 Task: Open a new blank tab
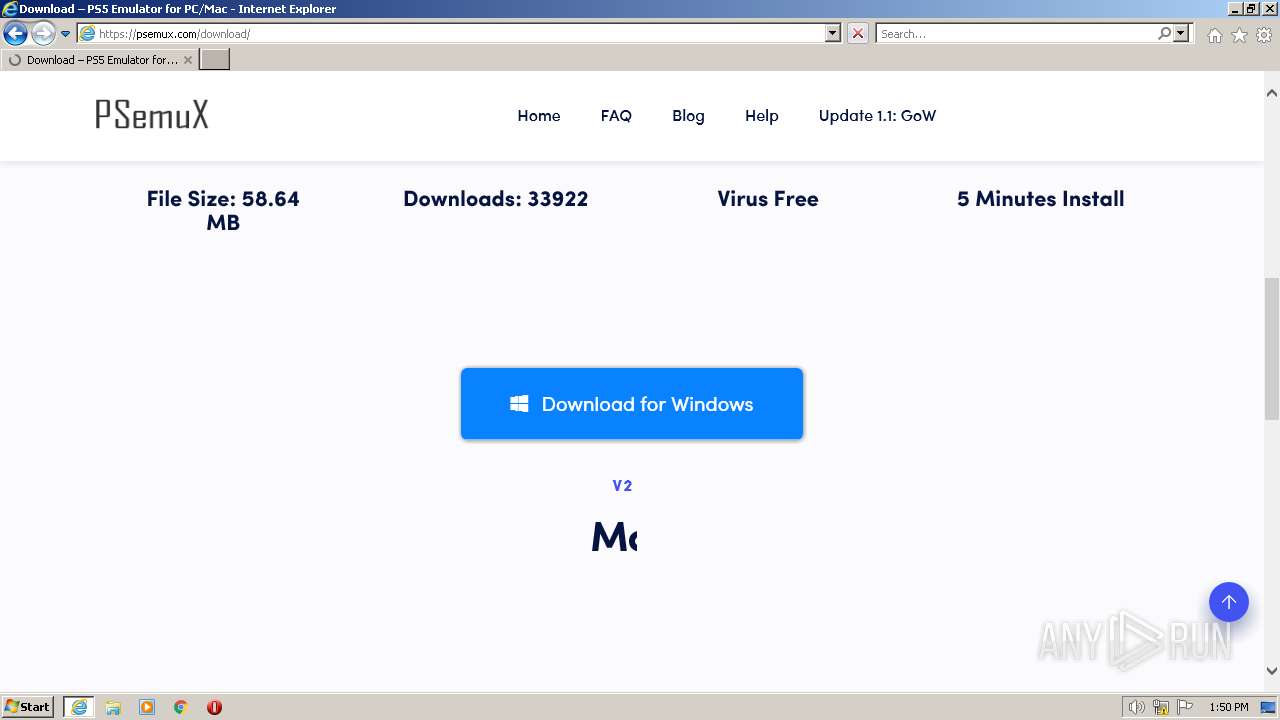[215, 60]
